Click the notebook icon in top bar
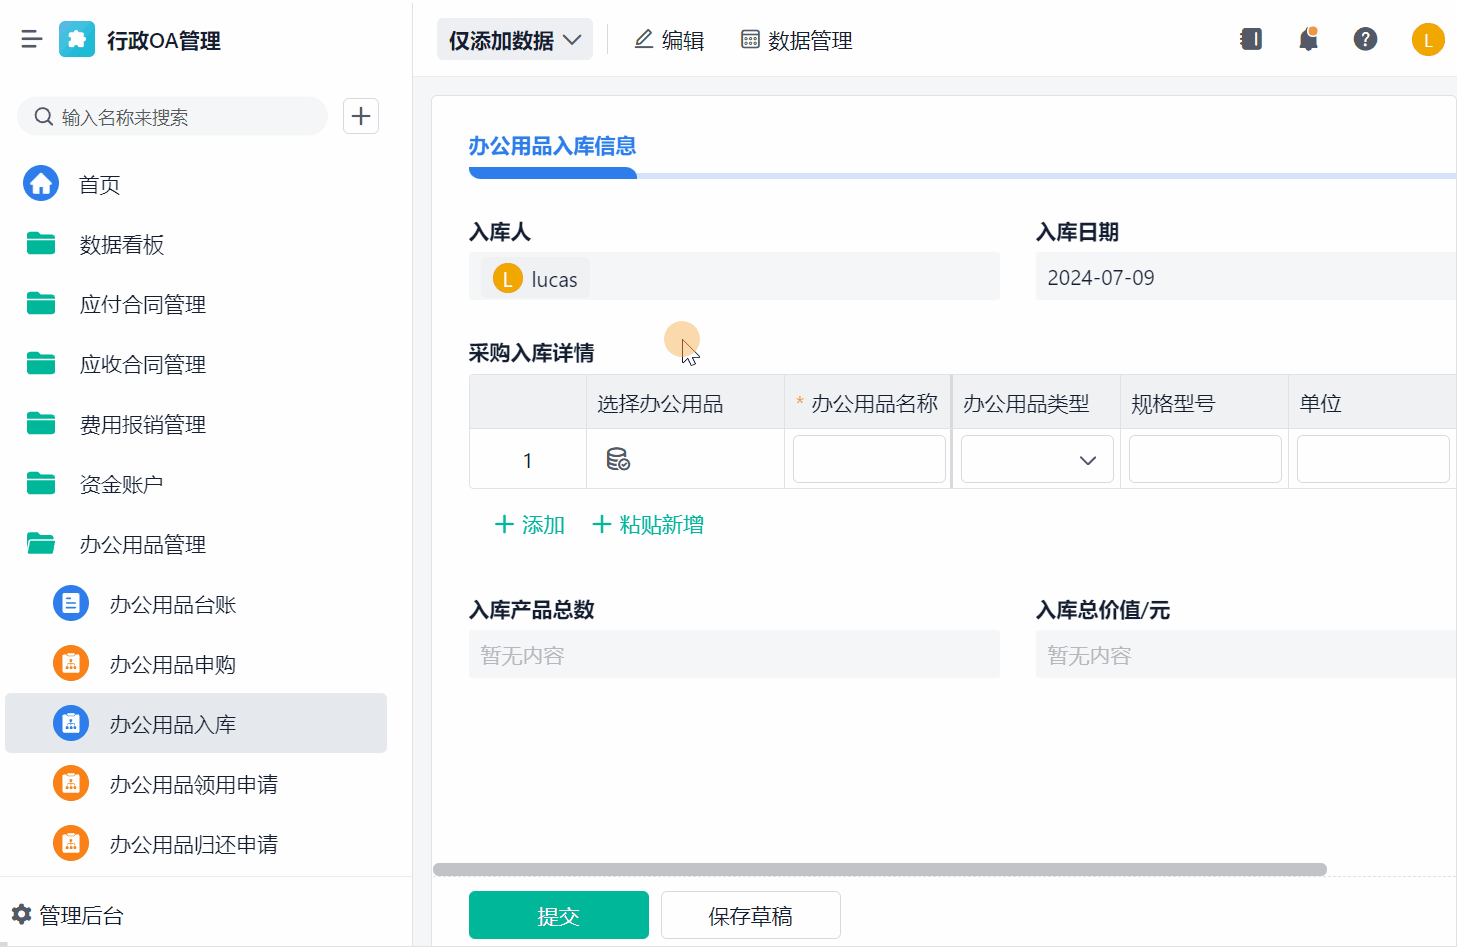The height and width of the screenshot is (947, 1457). (1251, 40)
